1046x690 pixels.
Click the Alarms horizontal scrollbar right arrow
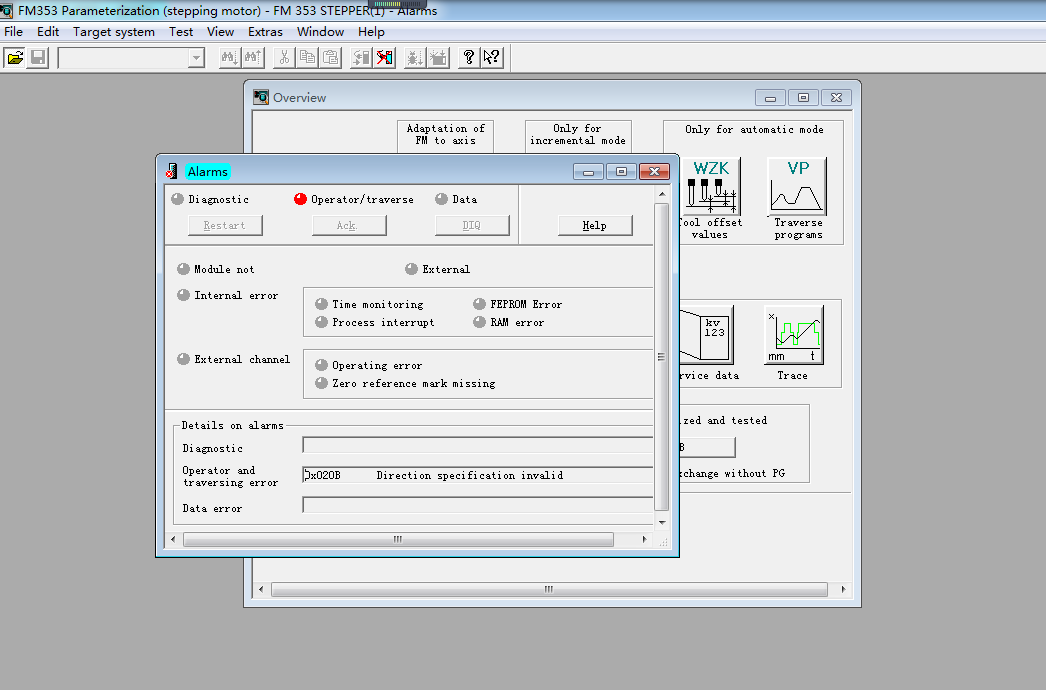[644, 539]
